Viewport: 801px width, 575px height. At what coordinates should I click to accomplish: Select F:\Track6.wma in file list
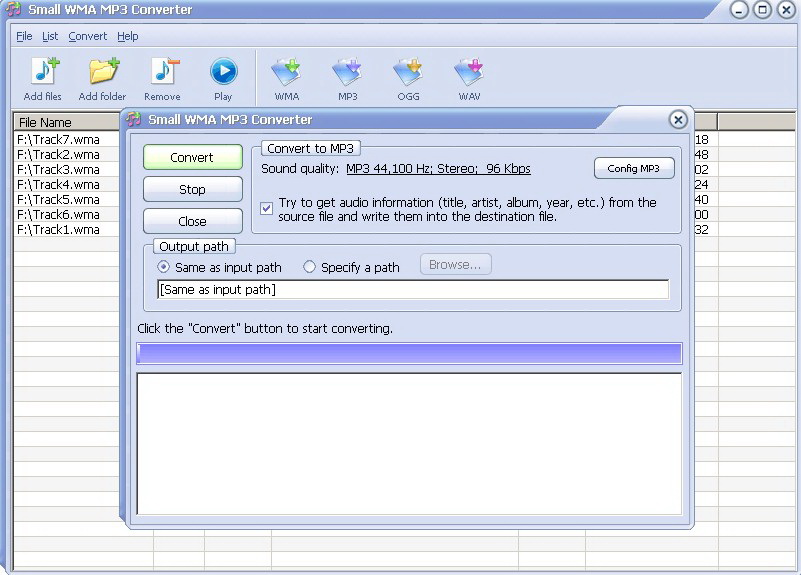[58, 214]
